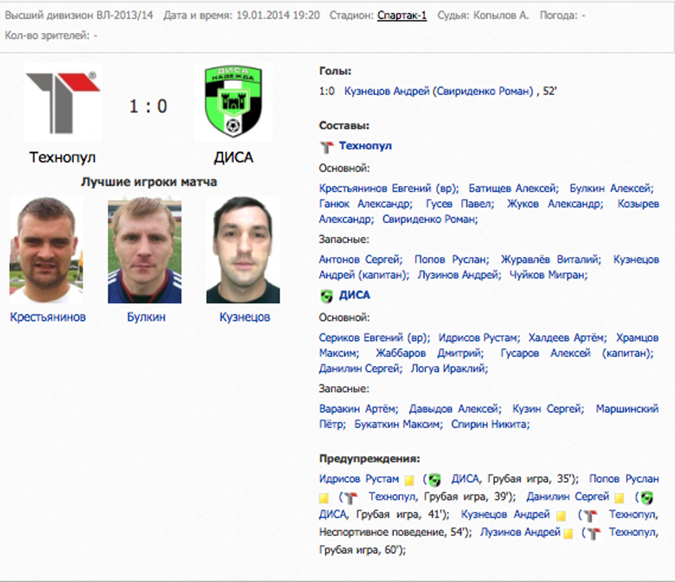This screenshot has width=675, height=582.
Task: Open Спирин Никита substitute link
Action: tap(490, 424)
